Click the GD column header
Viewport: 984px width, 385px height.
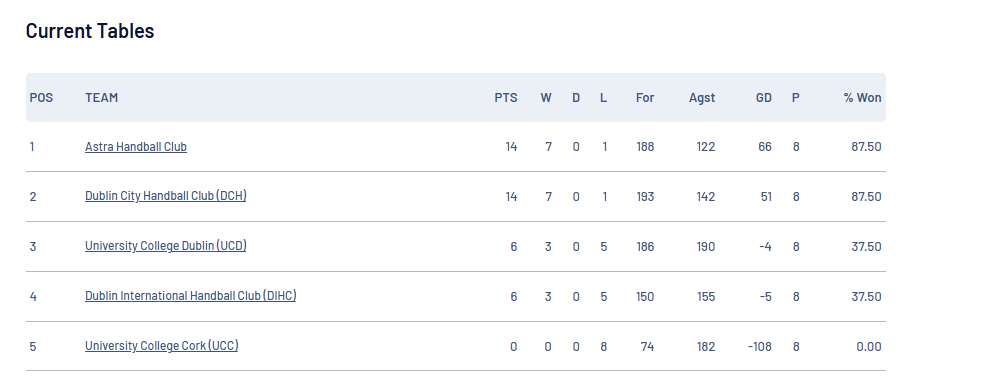click(764, 98)
